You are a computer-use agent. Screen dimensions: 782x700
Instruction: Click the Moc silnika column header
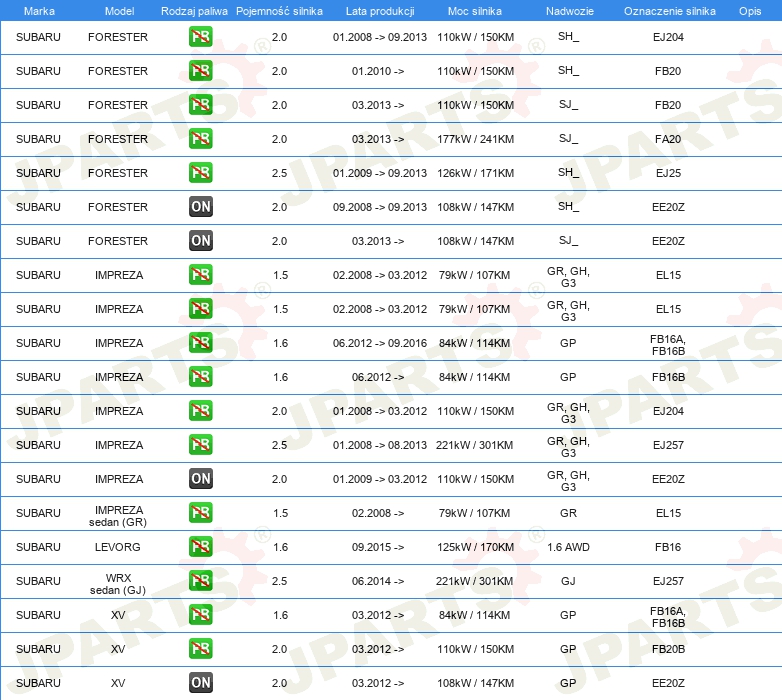[x=475, y=11]
